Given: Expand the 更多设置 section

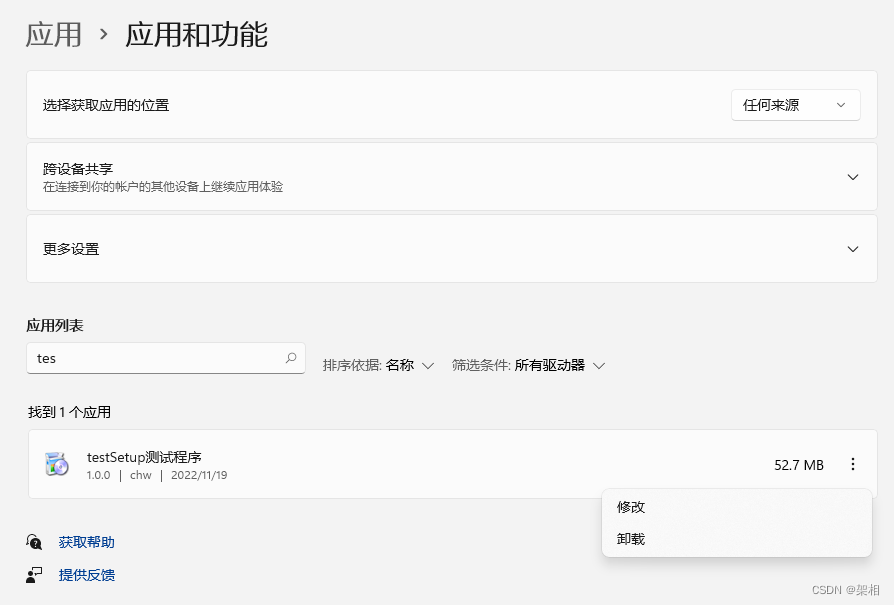Looking at the screenshot, I should (x=852, y=249).
